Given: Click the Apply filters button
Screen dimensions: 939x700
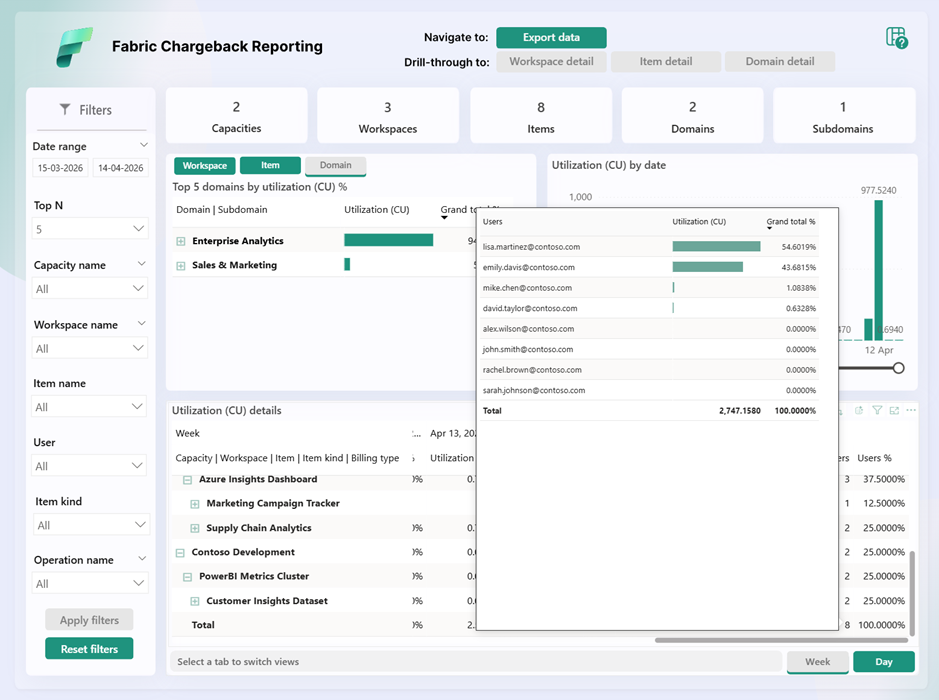Looking at the screenshot, I should tap(89, 620).
